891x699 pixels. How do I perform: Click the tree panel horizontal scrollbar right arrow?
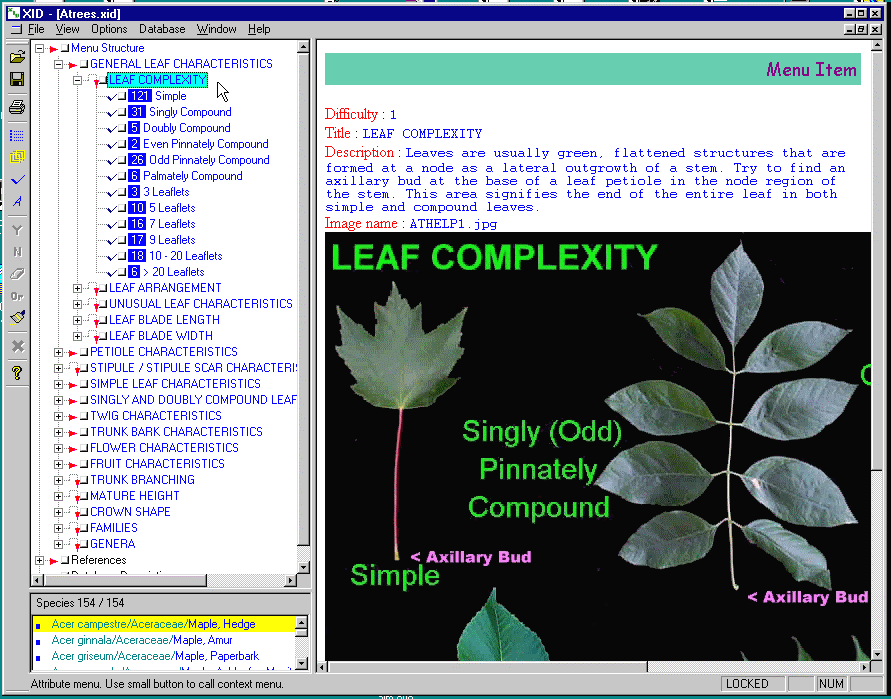pyautogui.click(x=291, y=580)
